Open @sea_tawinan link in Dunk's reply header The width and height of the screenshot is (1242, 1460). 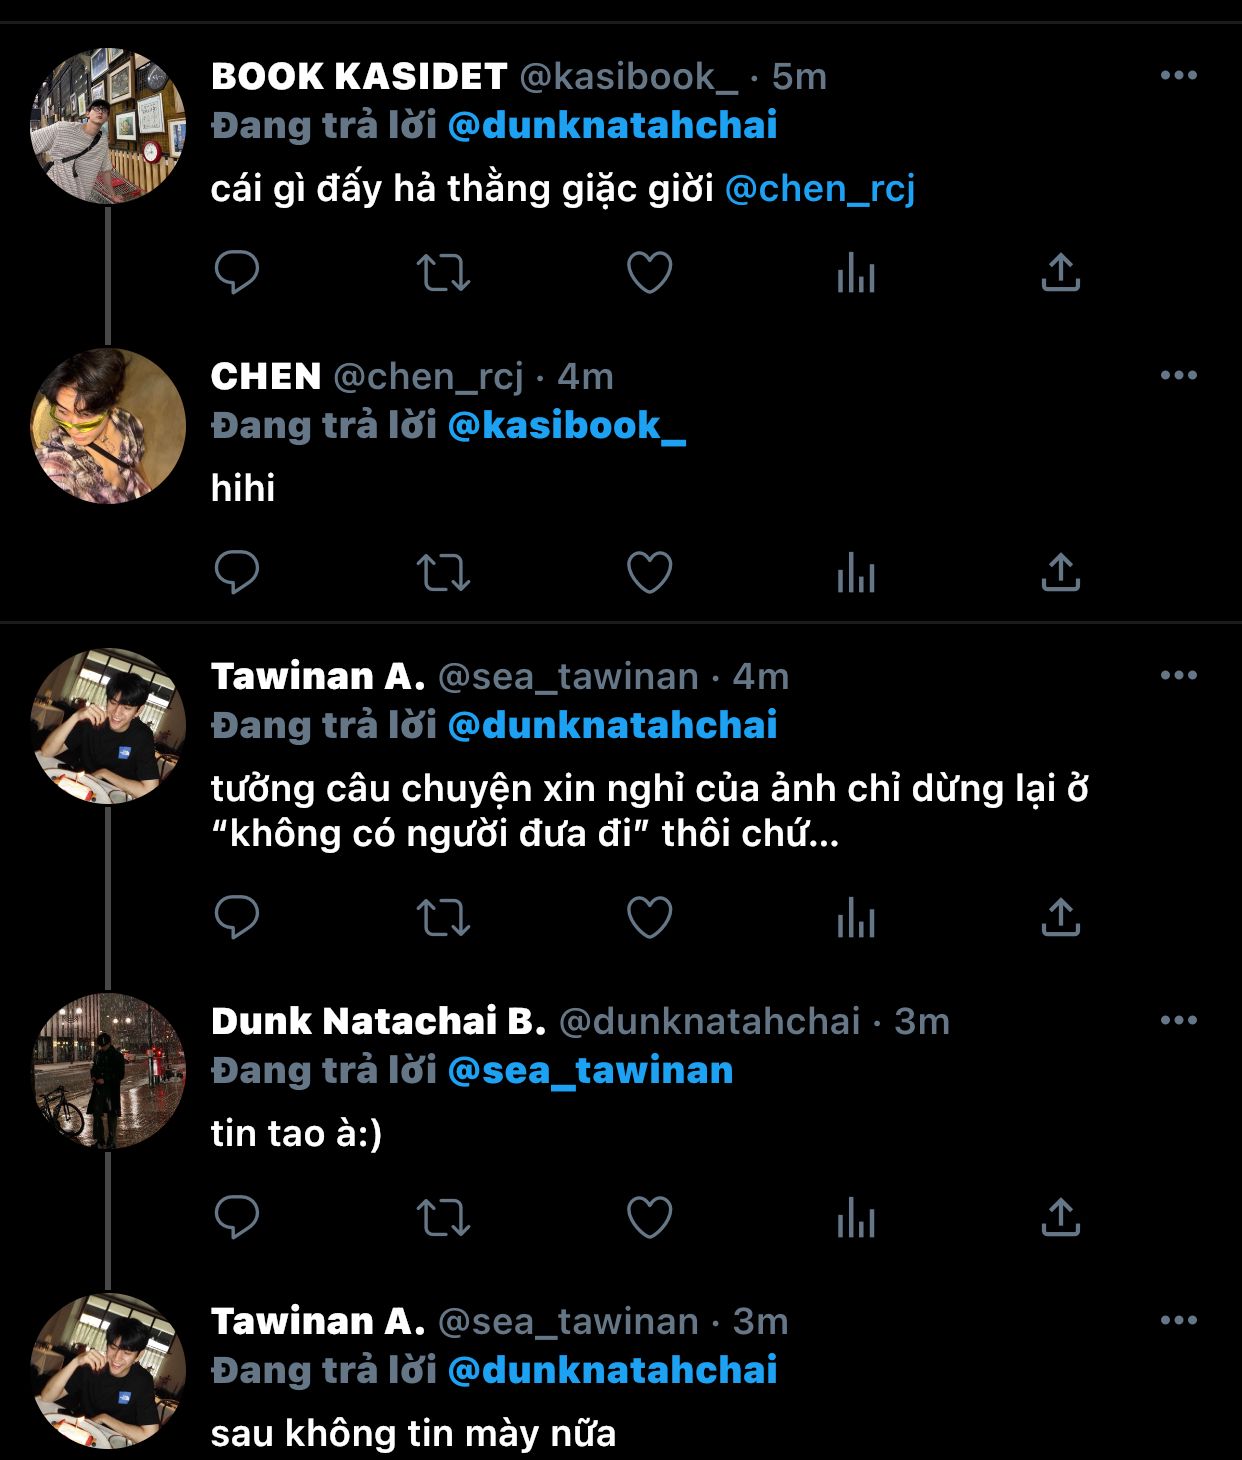[590, 1071]
